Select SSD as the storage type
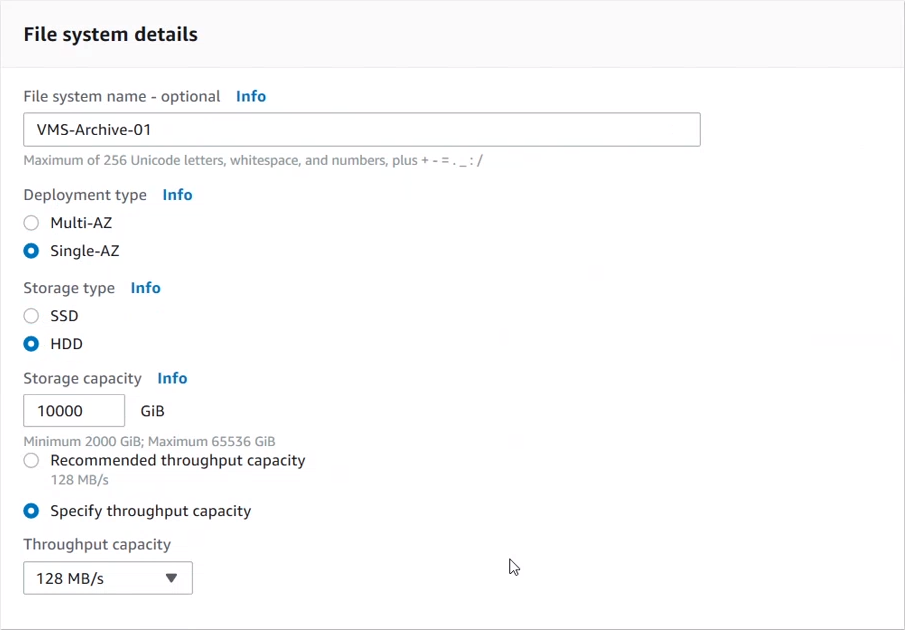The height and width of the screenshot is (630, 905). (32, 316)
